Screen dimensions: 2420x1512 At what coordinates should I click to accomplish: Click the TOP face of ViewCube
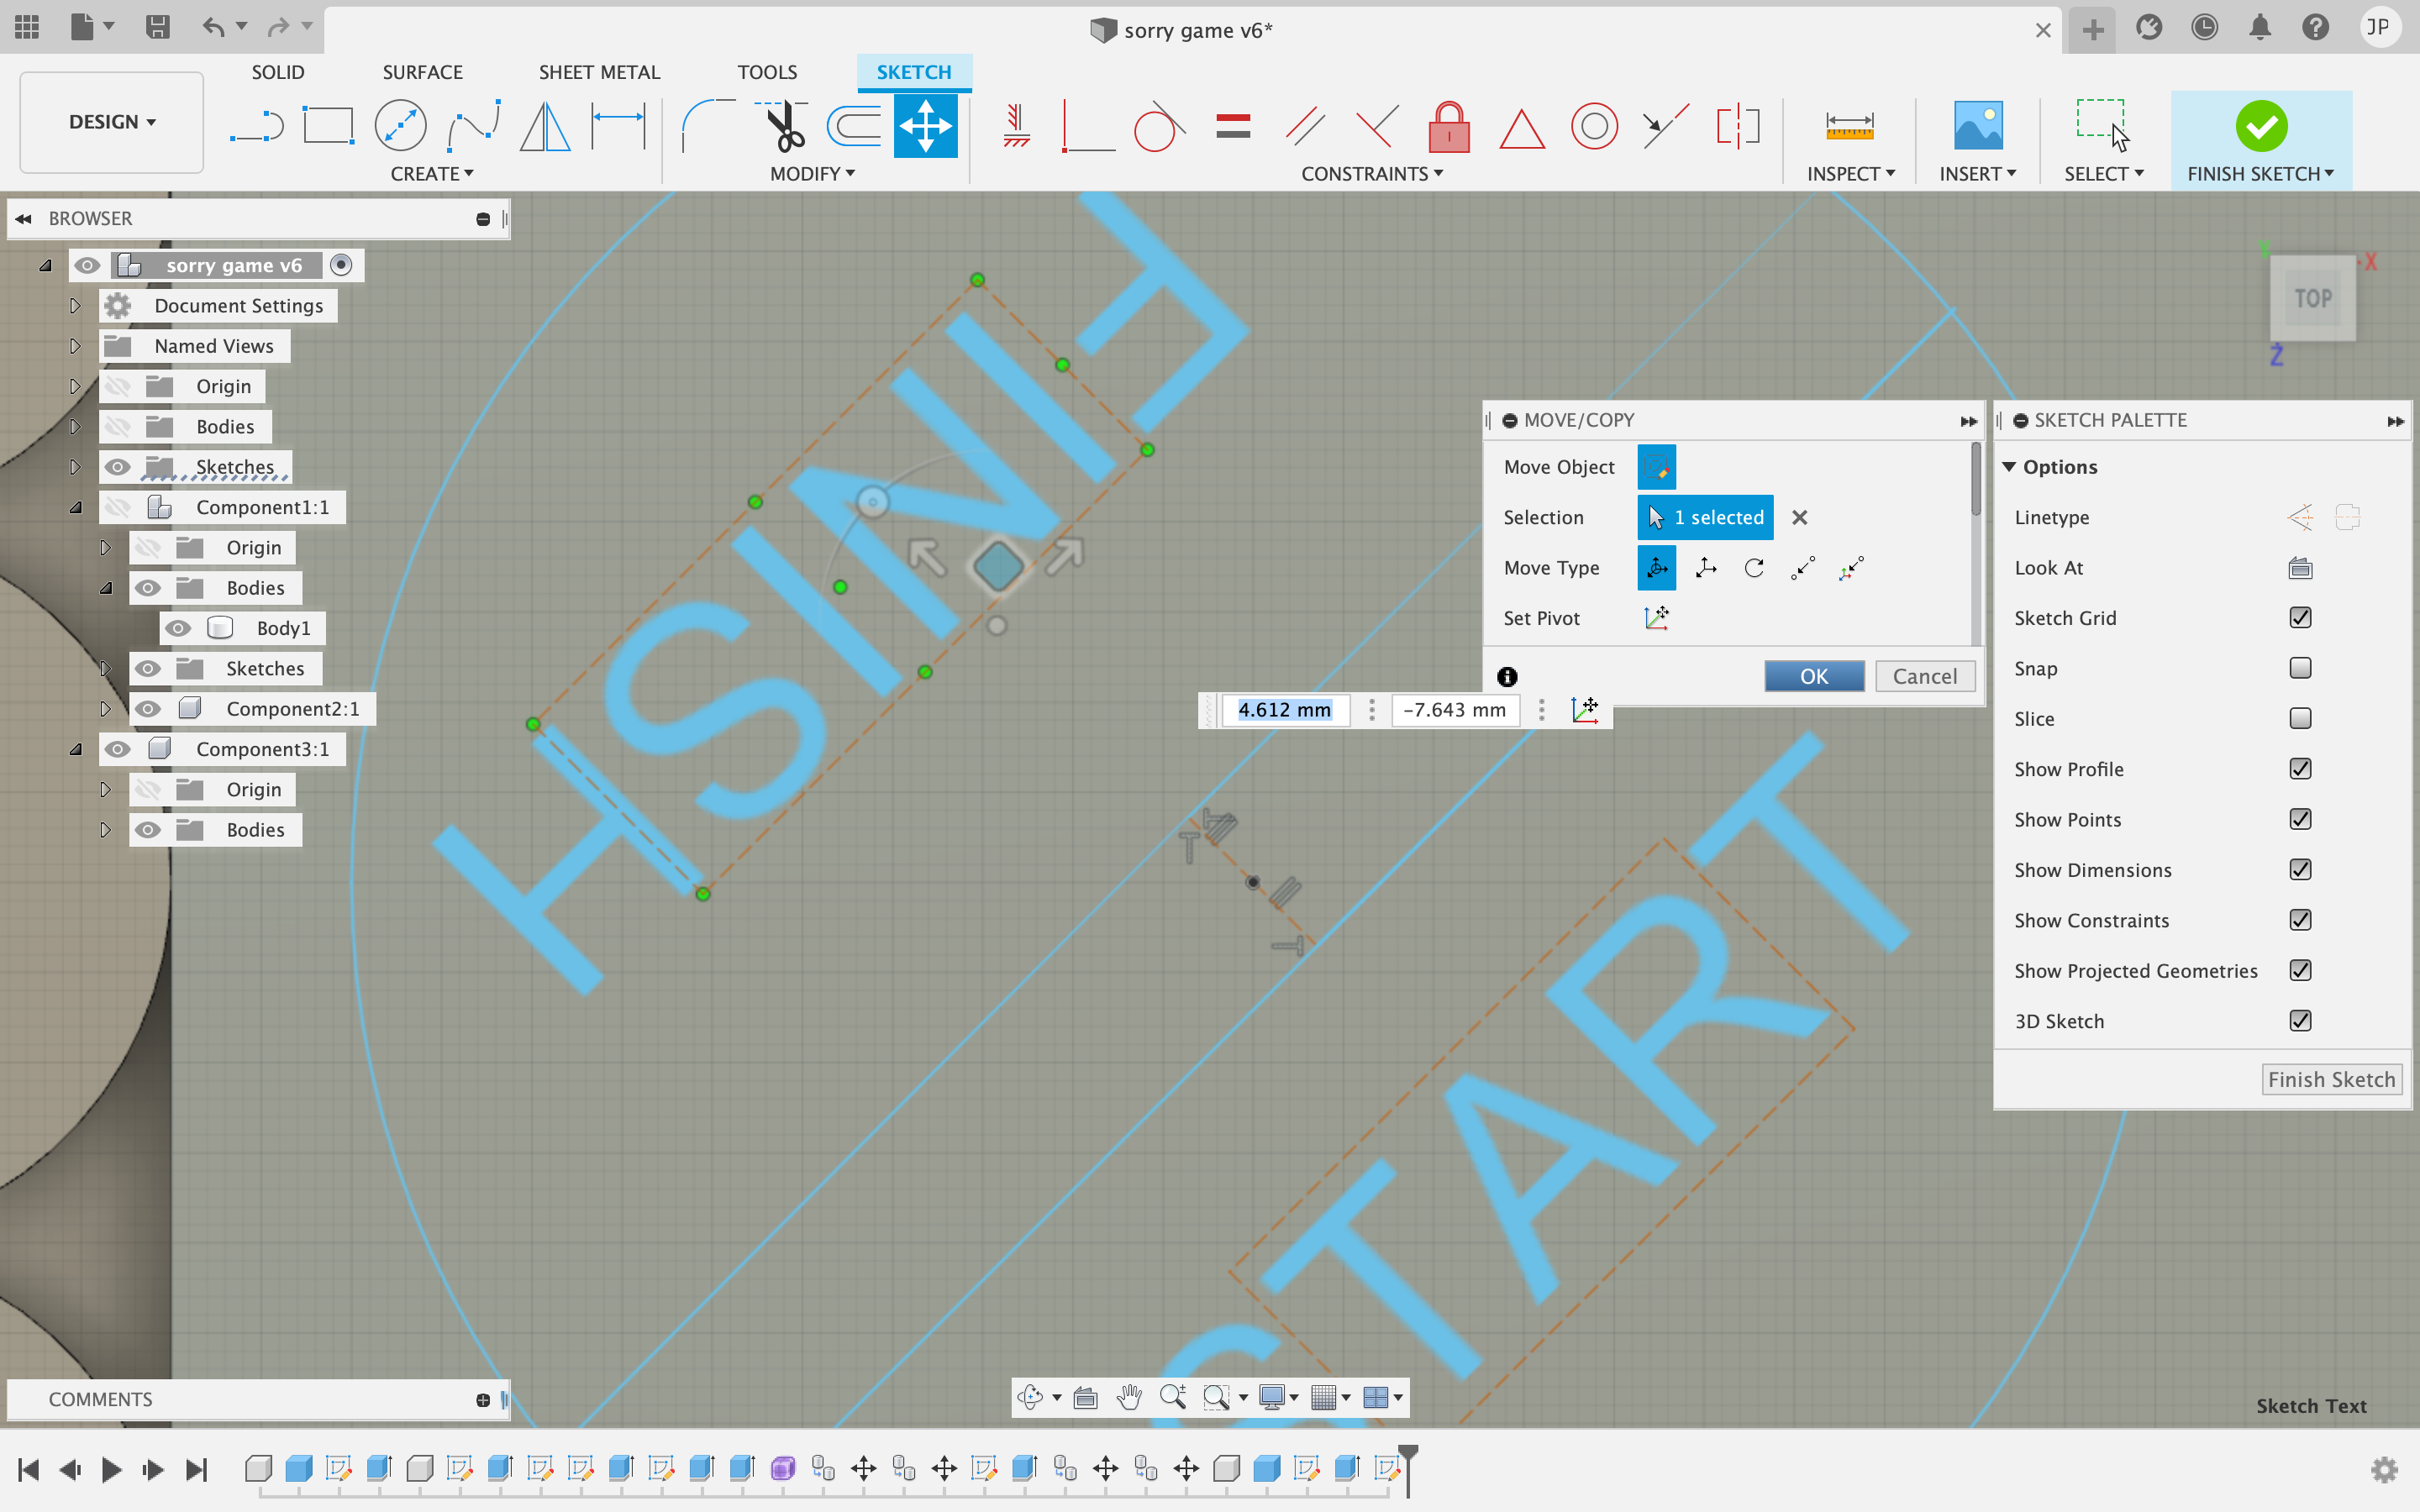click(x=2313, y=298)
